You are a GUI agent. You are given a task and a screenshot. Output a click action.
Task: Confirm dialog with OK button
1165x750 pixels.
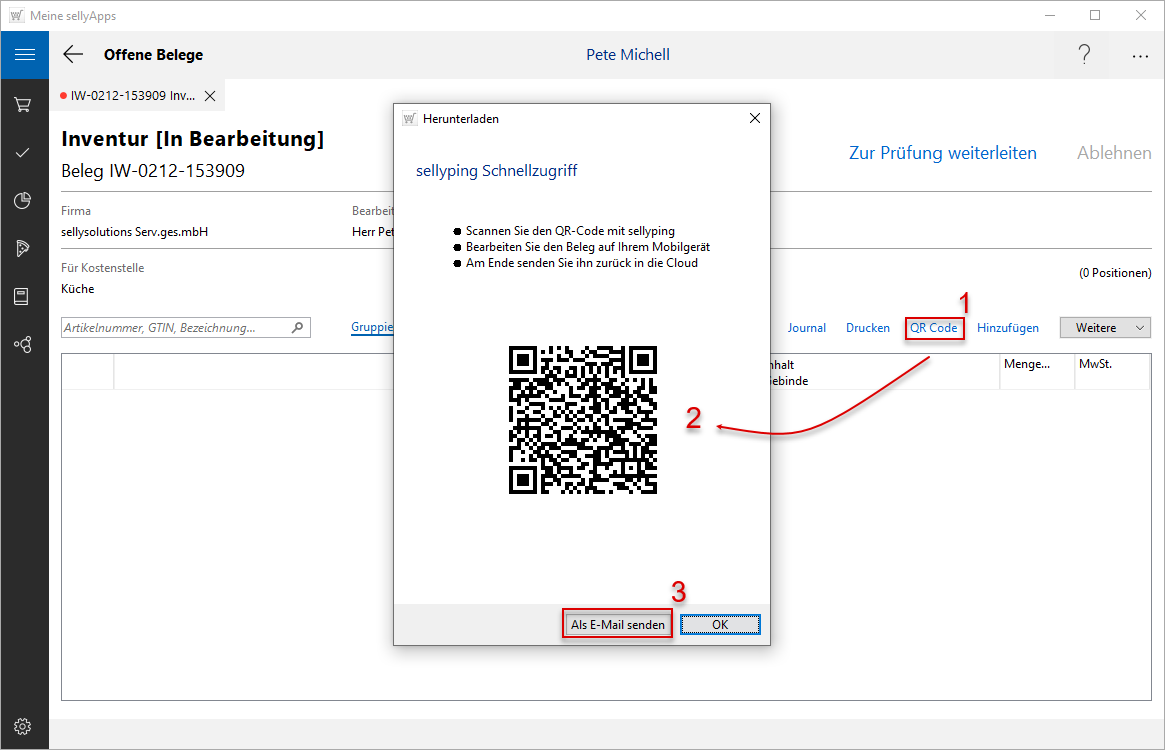[720, 624]
